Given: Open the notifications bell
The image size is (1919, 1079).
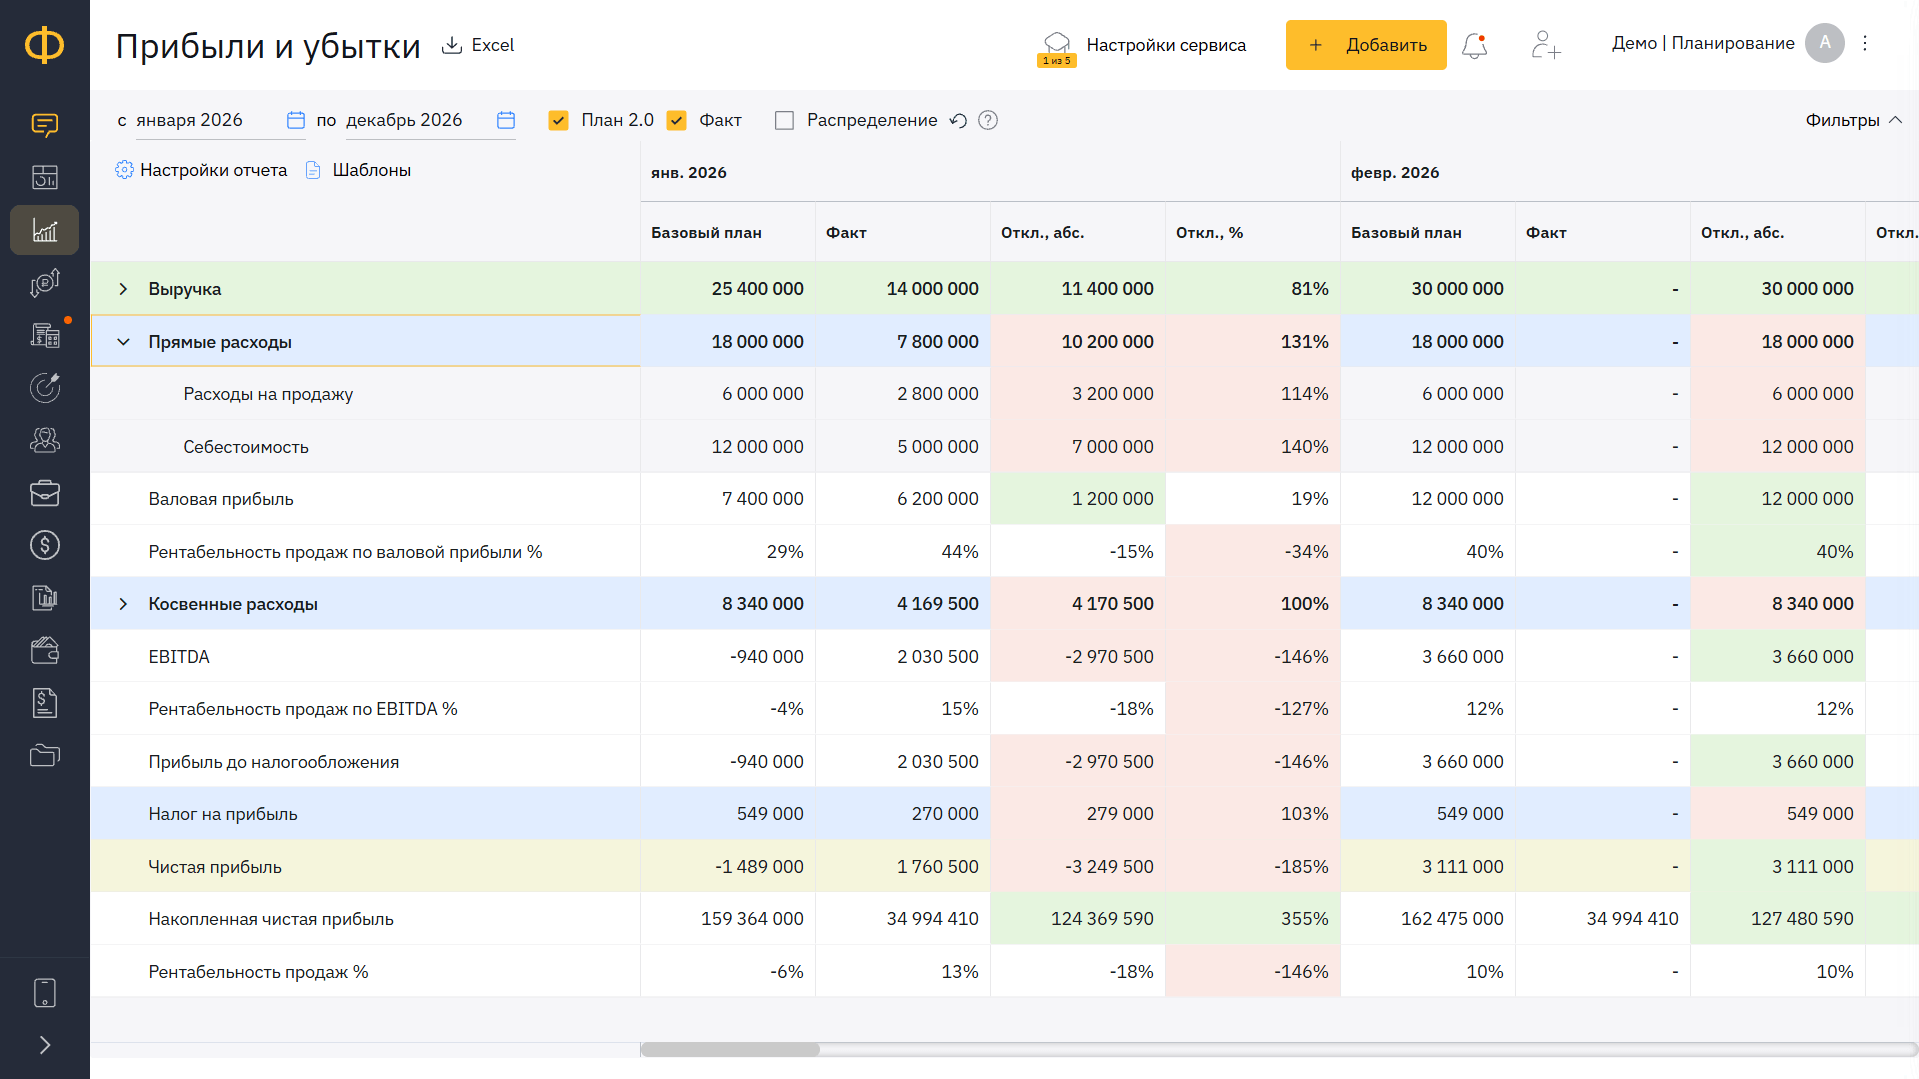Looking at the screenshot, I should [x=1474, y=45].
